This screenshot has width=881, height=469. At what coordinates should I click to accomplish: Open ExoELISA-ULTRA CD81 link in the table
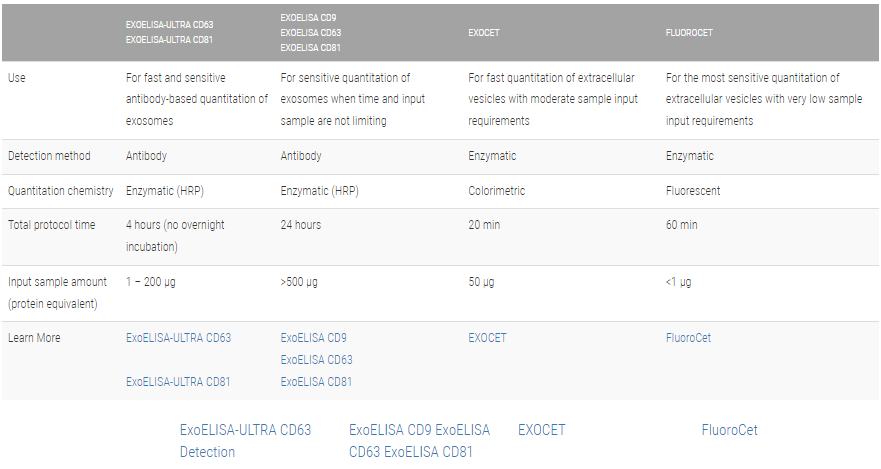[178, 381]
